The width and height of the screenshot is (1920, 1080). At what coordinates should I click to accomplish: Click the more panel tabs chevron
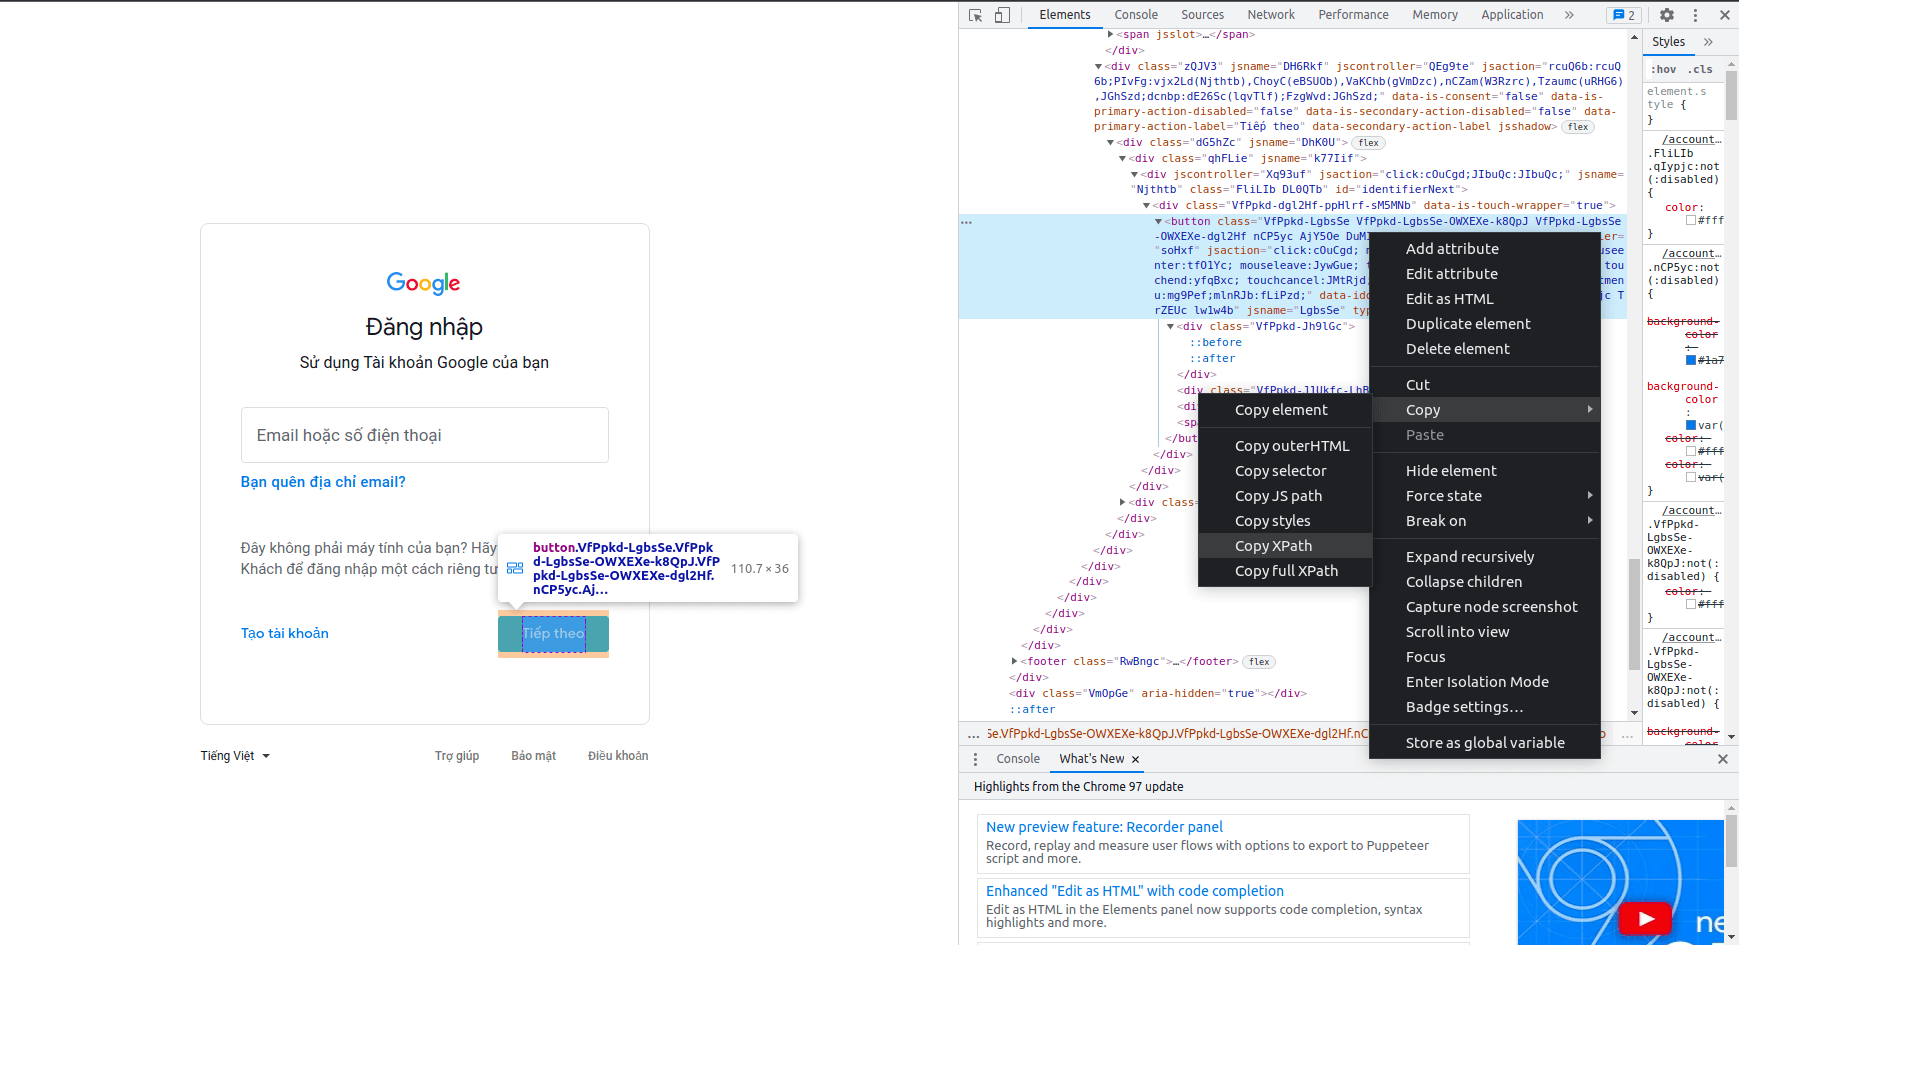pos(1568,15)
